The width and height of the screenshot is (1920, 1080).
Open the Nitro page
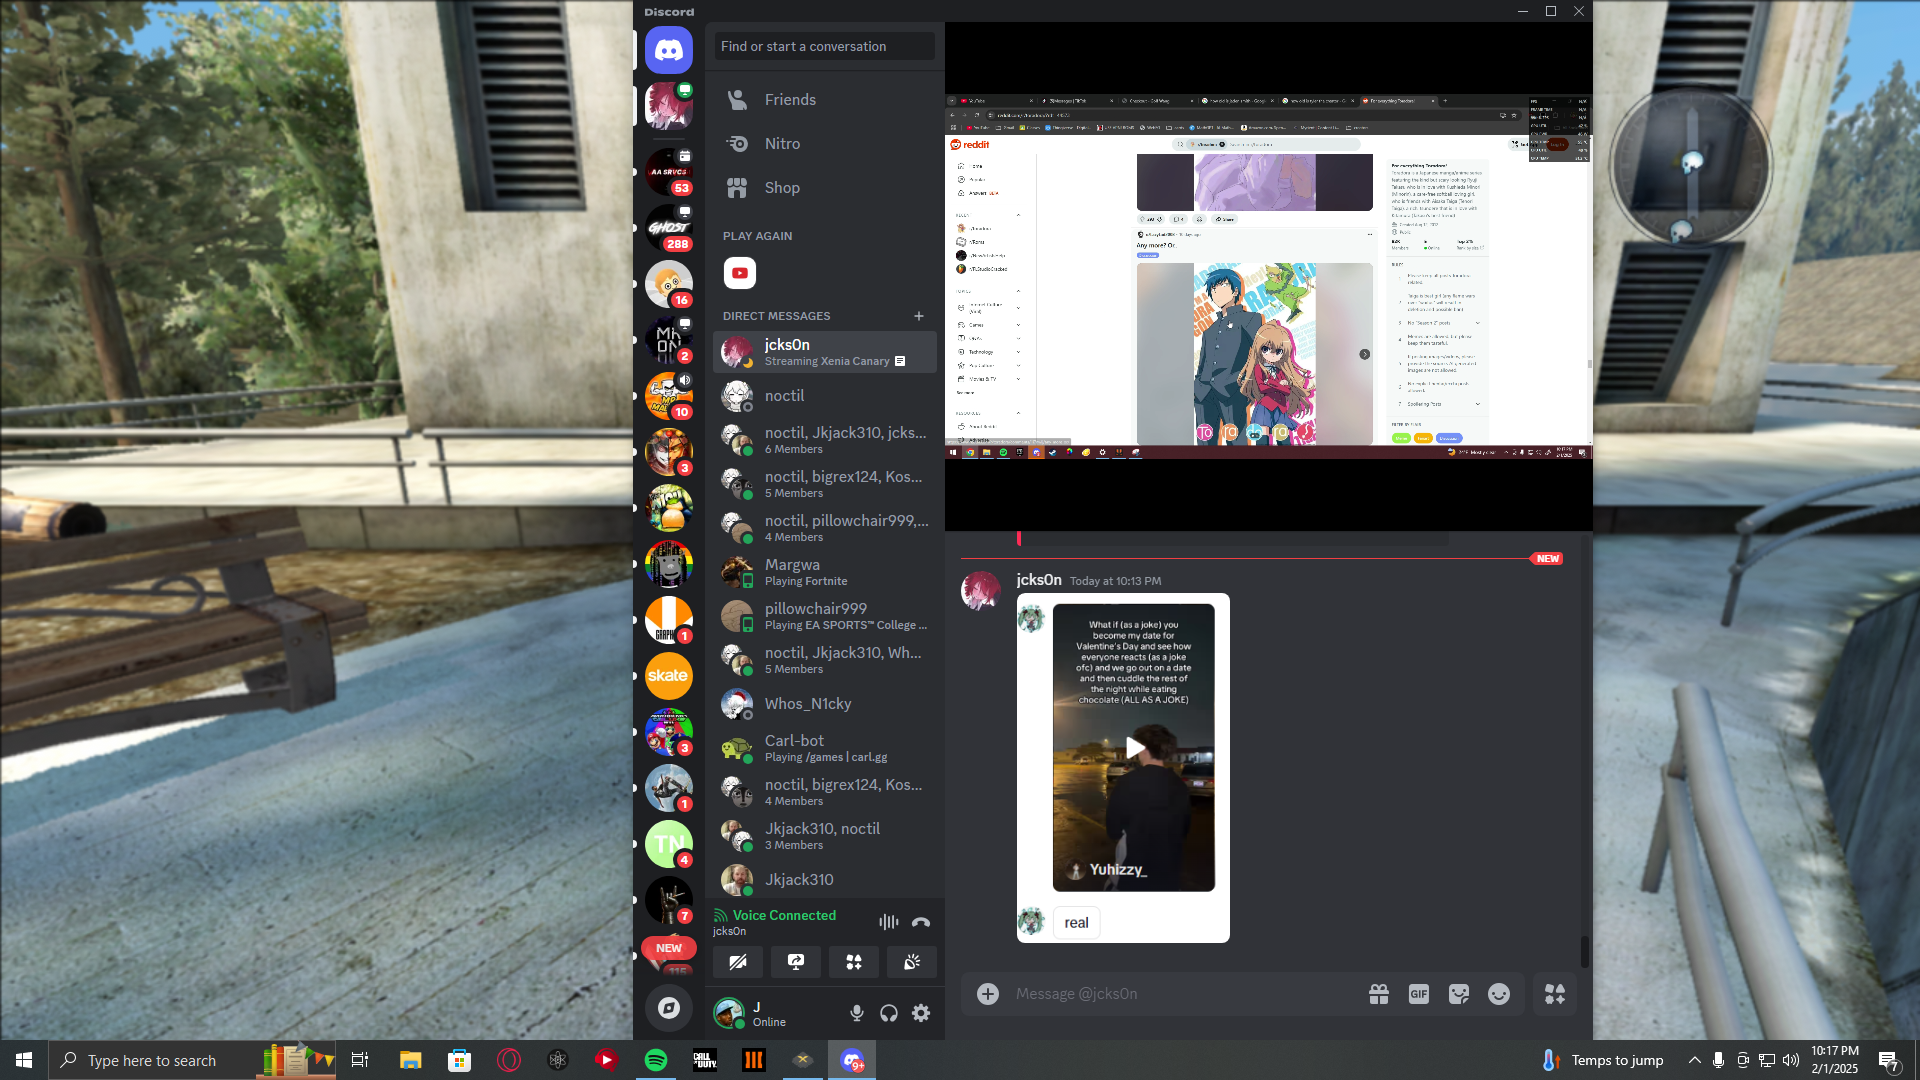click(x=782, y=144)
